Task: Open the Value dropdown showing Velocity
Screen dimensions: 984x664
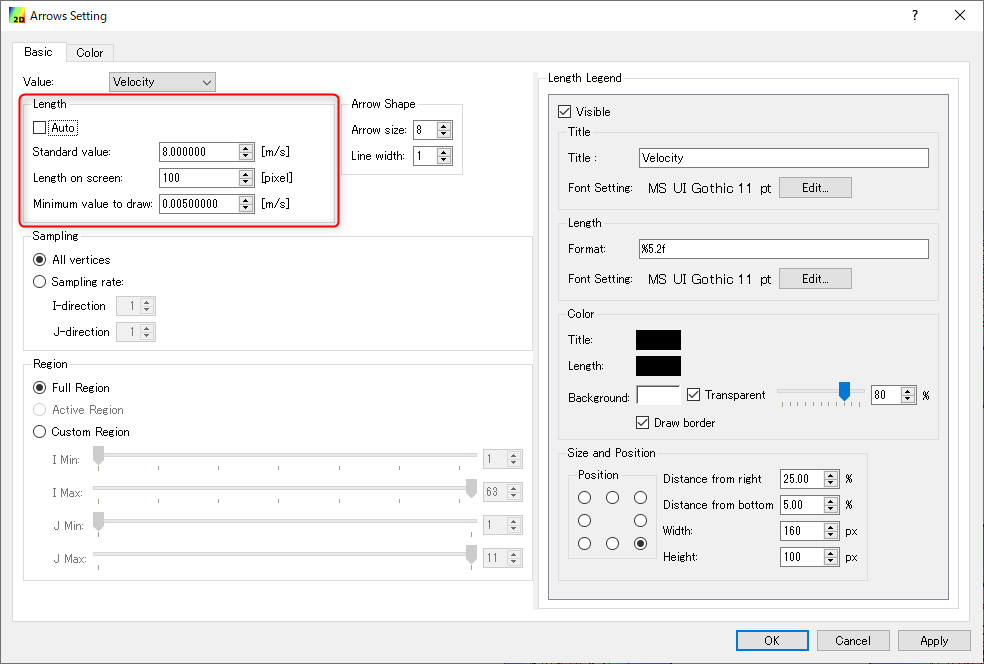Action: 162,82
